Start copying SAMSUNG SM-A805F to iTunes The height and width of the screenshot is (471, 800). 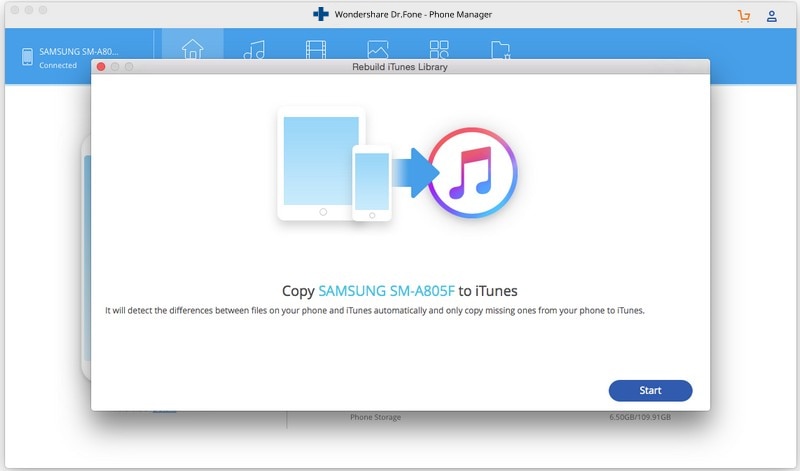650,390
